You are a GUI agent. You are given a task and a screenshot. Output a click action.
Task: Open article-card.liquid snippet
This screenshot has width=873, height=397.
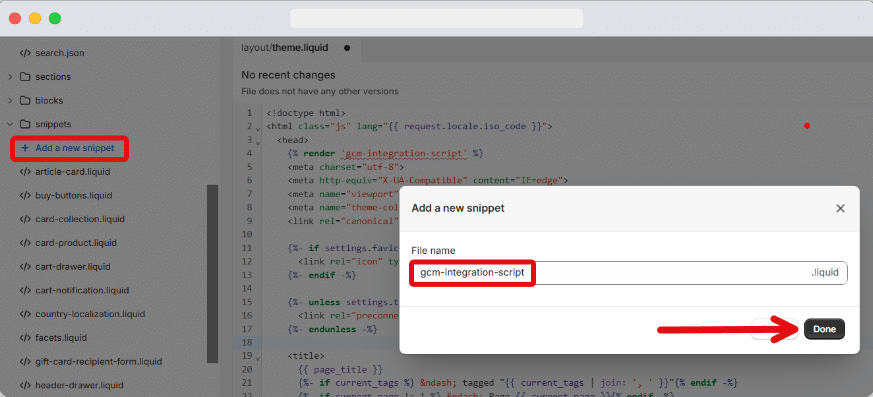[x=72, y=172]
